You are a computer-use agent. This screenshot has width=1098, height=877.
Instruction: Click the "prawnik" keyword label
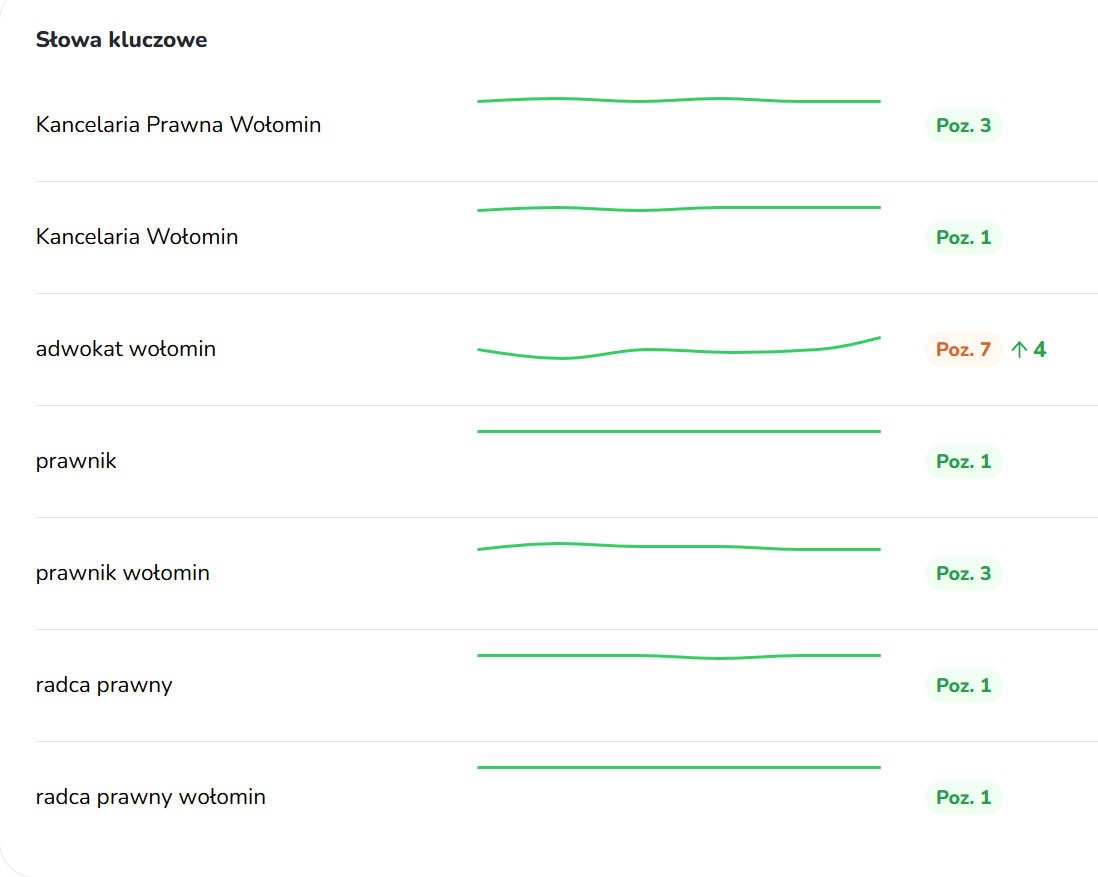[x=76, y=461]
